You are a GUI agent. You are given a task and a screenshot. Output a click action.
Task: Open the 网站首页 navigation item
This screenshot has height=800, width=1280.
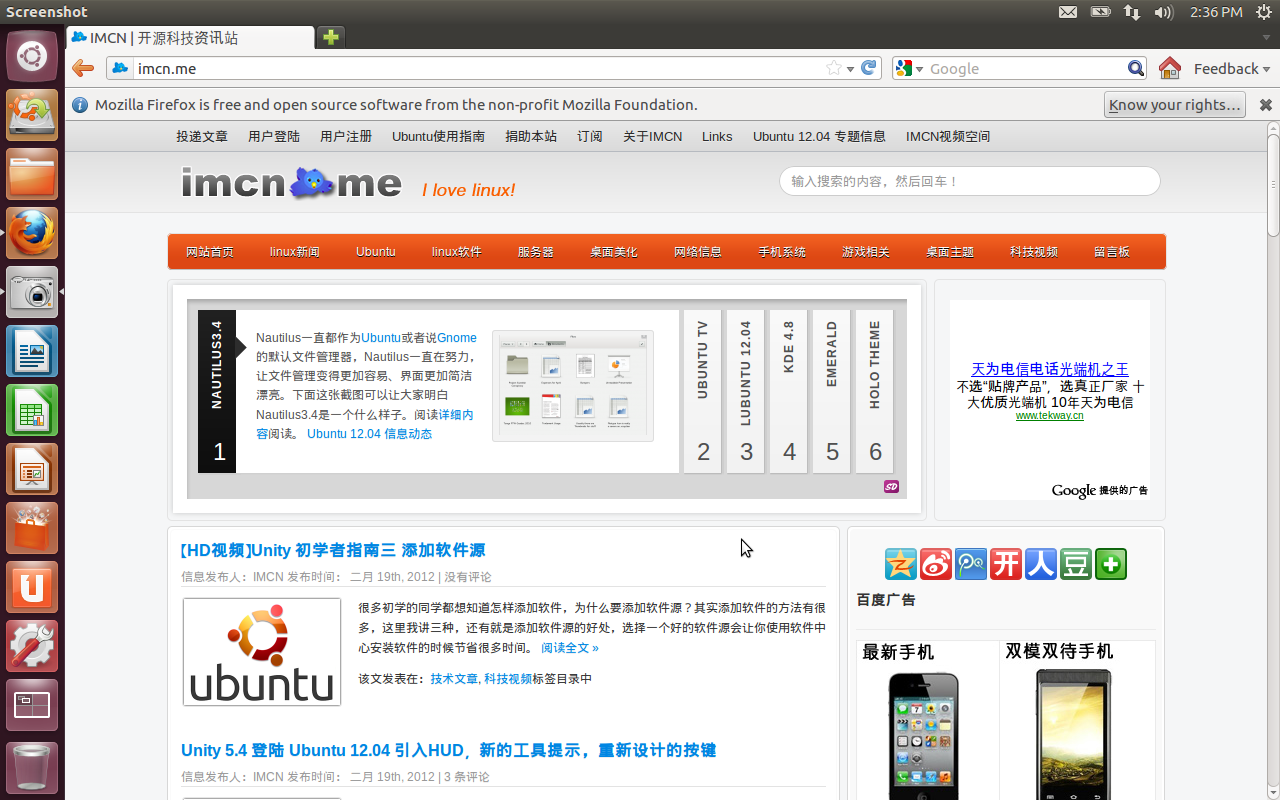click(x=210, y=252)
